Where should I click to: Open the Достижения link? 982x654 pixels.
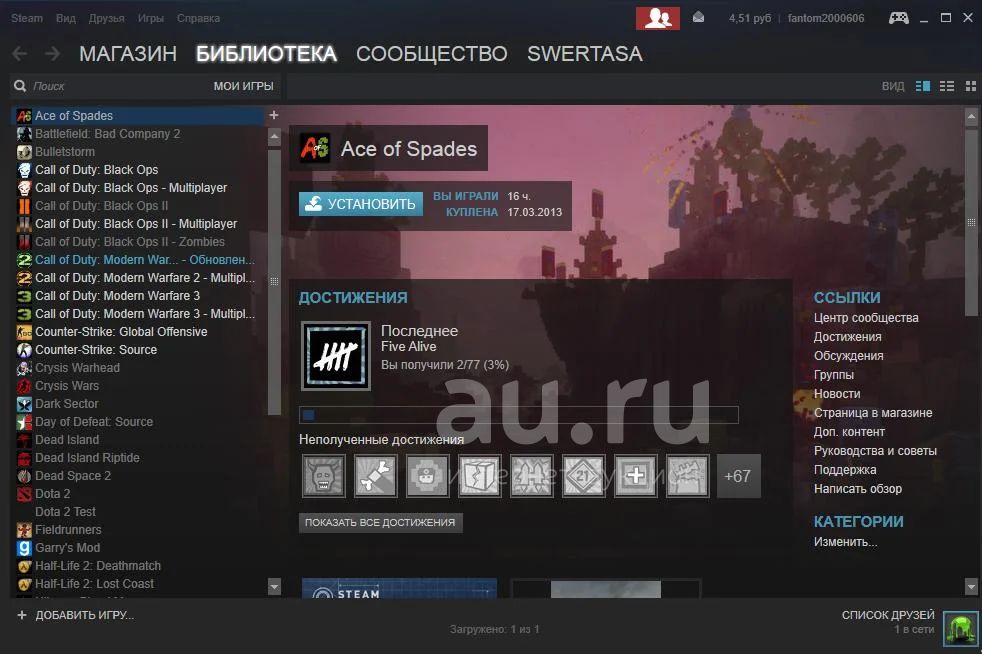847,337
